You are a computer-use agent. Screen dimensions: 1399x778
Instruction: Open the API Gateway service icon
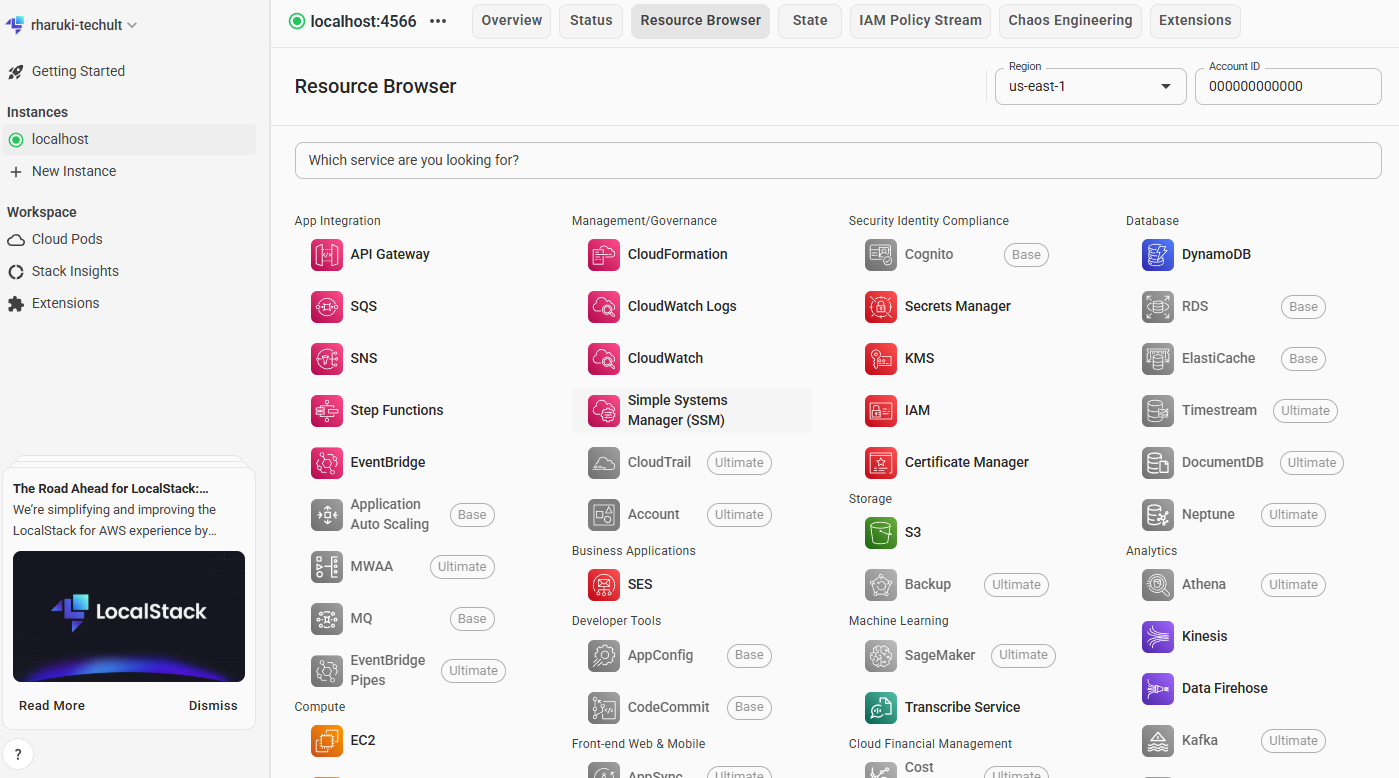click(x=327, y=255)
